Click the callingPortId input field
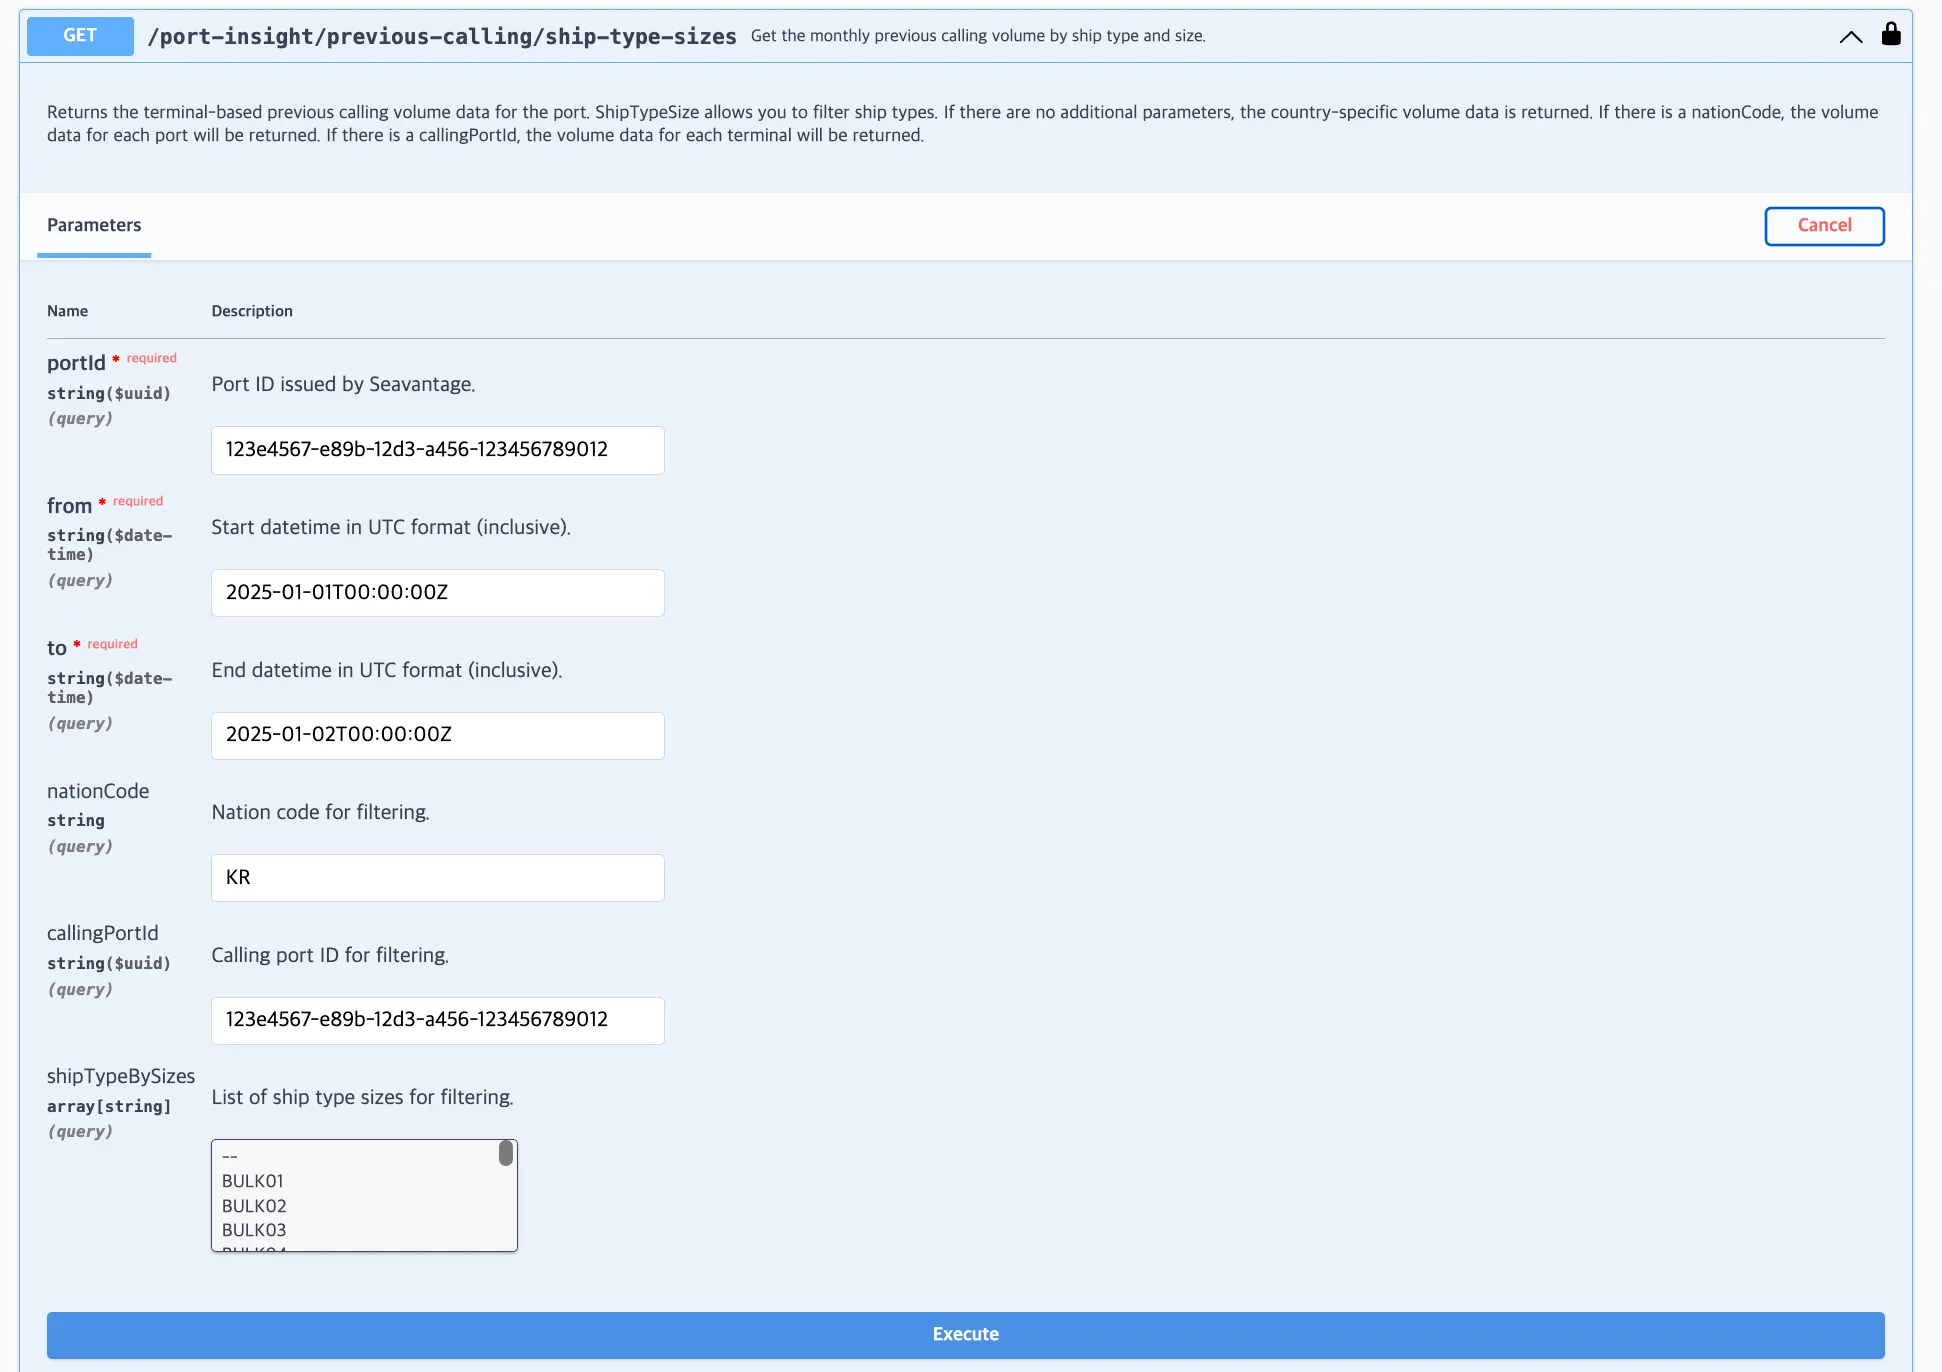 coord(437,1020)
